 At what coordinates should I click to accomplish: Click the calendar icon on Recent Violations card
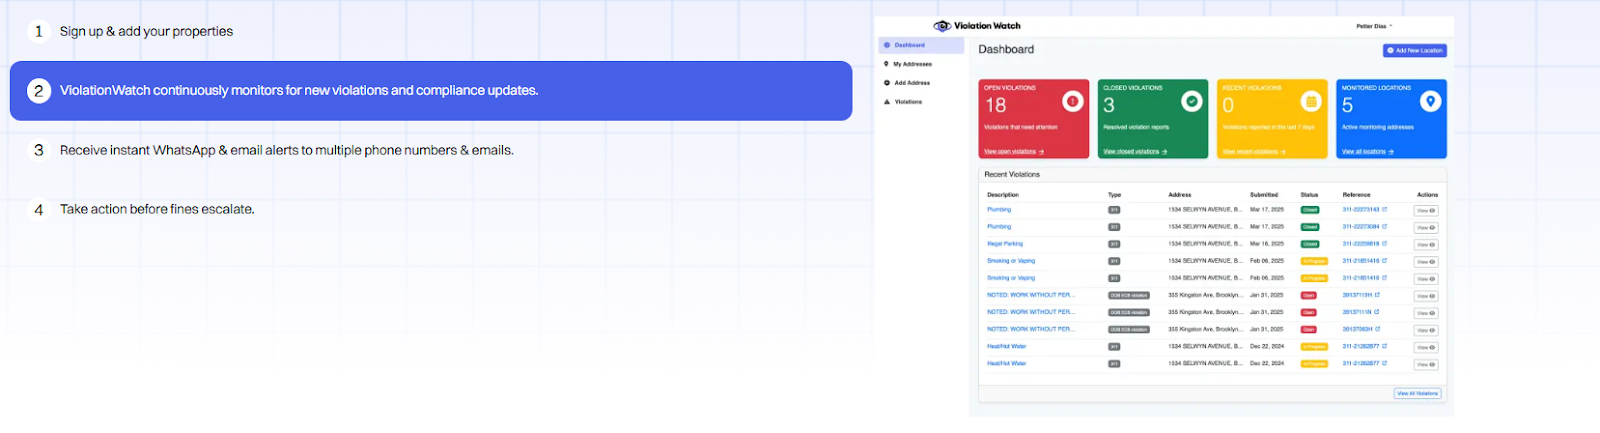click(x=1311, y=101)
